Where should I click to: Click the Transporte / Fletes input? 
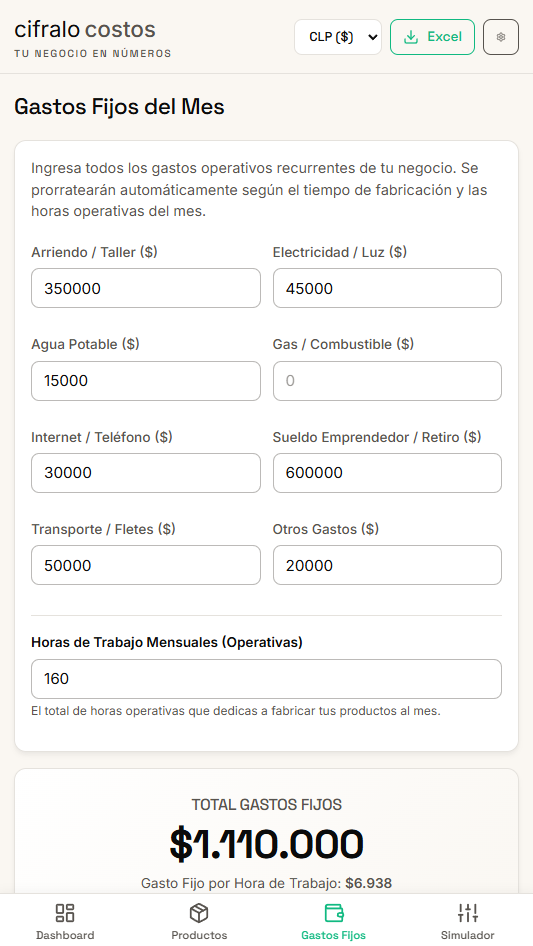point(146,565)
